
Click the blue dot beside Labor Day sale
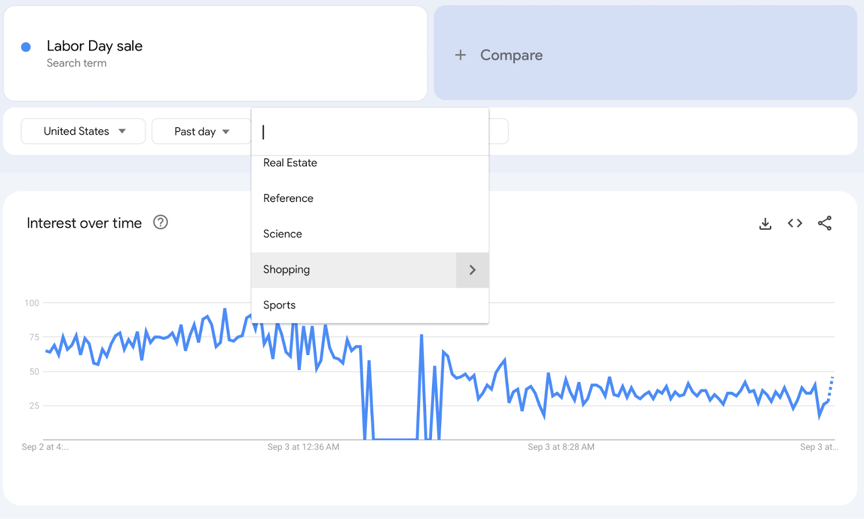coord(26,46)
